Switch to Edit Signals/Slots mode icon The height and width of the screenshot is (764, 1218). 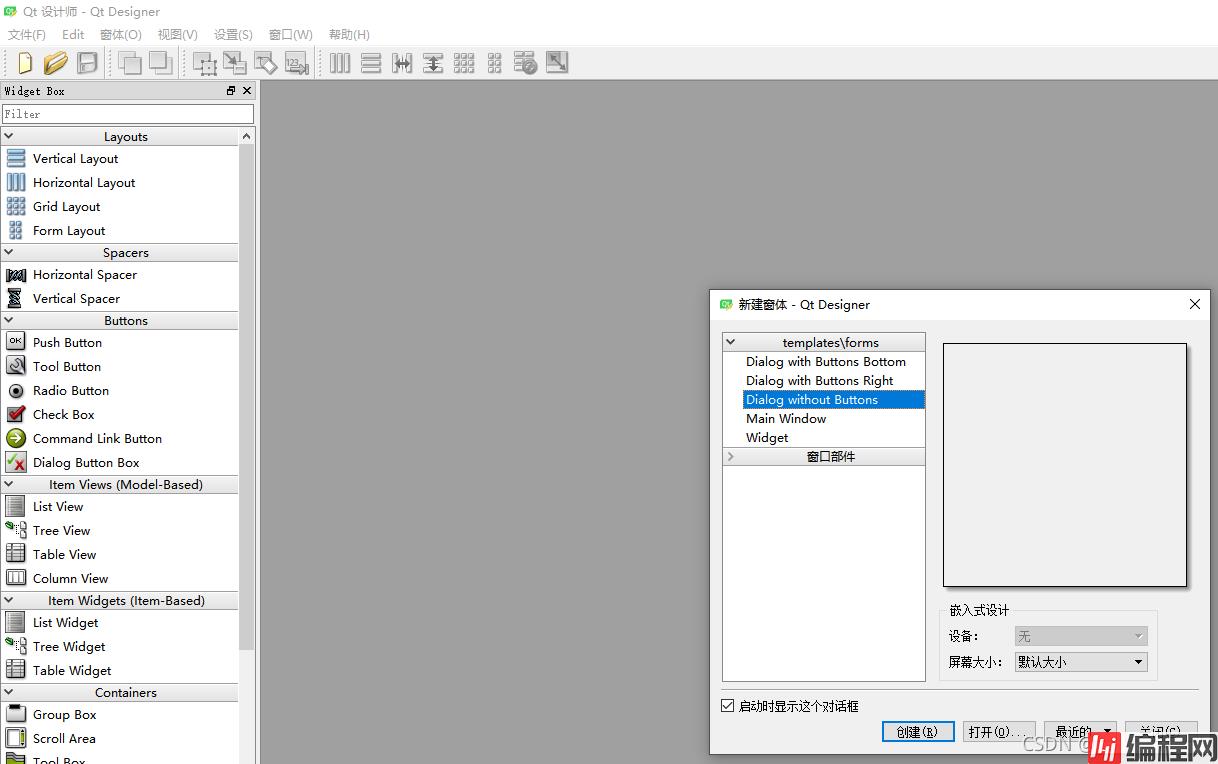pos(235,63)
